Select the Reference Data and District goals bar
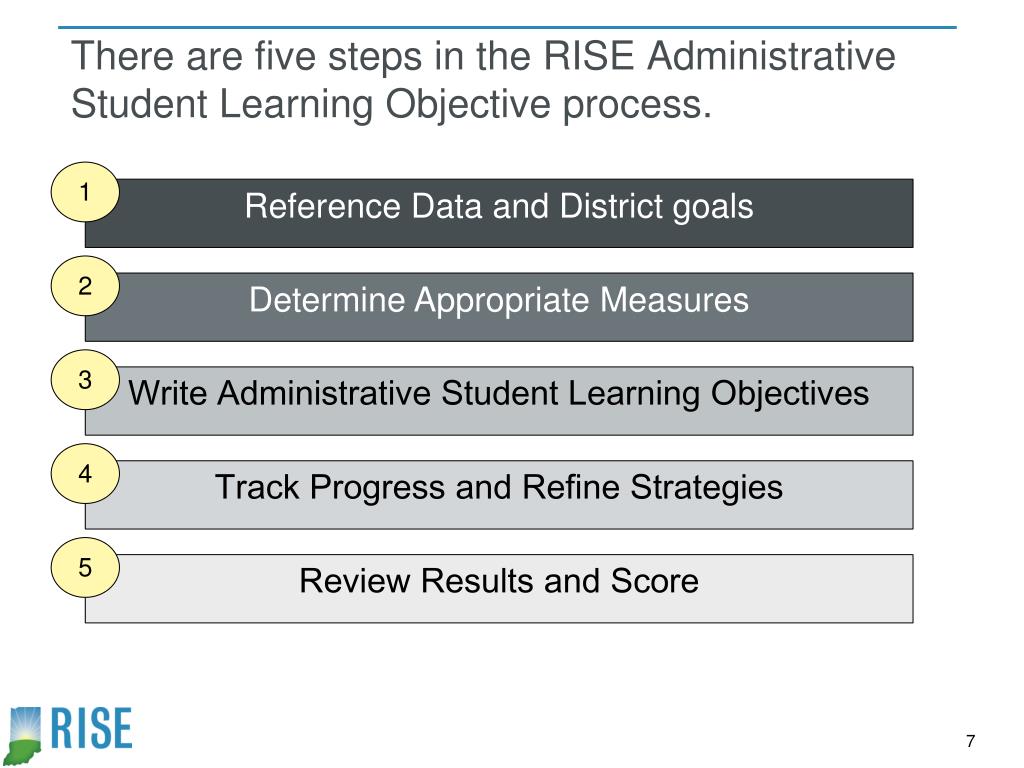1024x768 pixels. tap(499, 213)
